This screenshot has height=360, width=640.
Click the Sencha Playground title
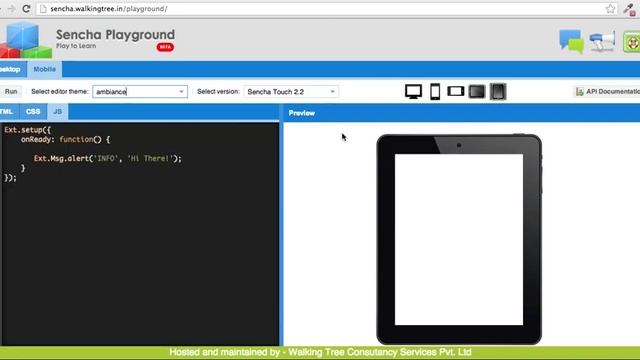116,35
